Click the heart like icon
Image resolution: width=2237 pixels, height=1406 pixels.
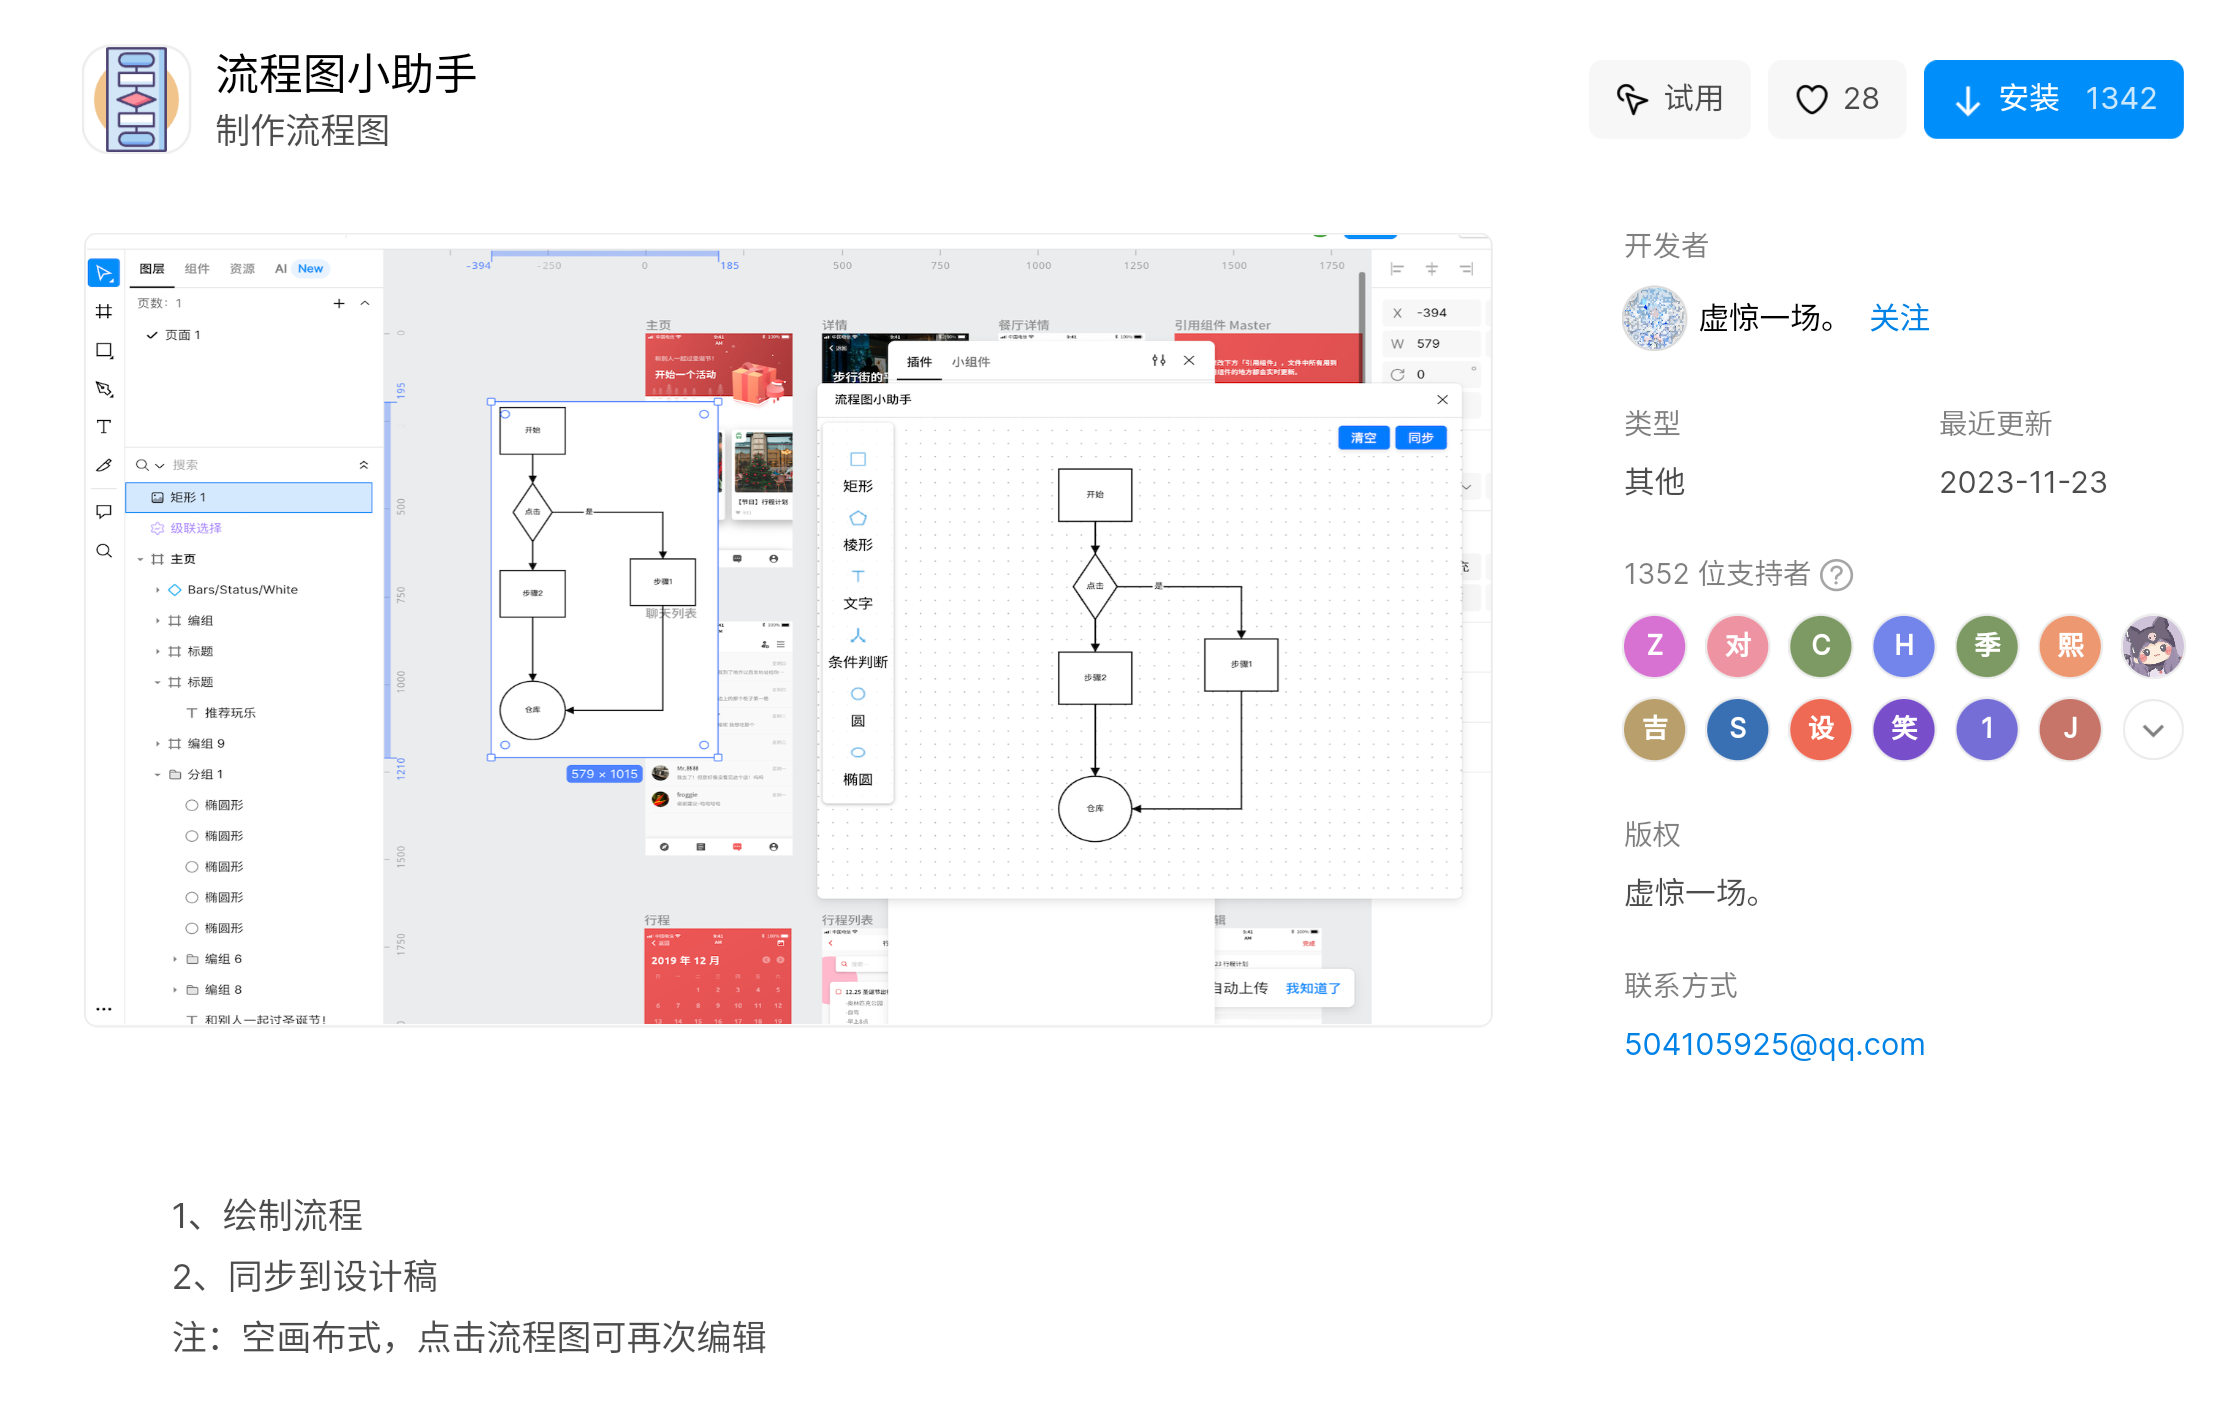(x=1811, y=99)
